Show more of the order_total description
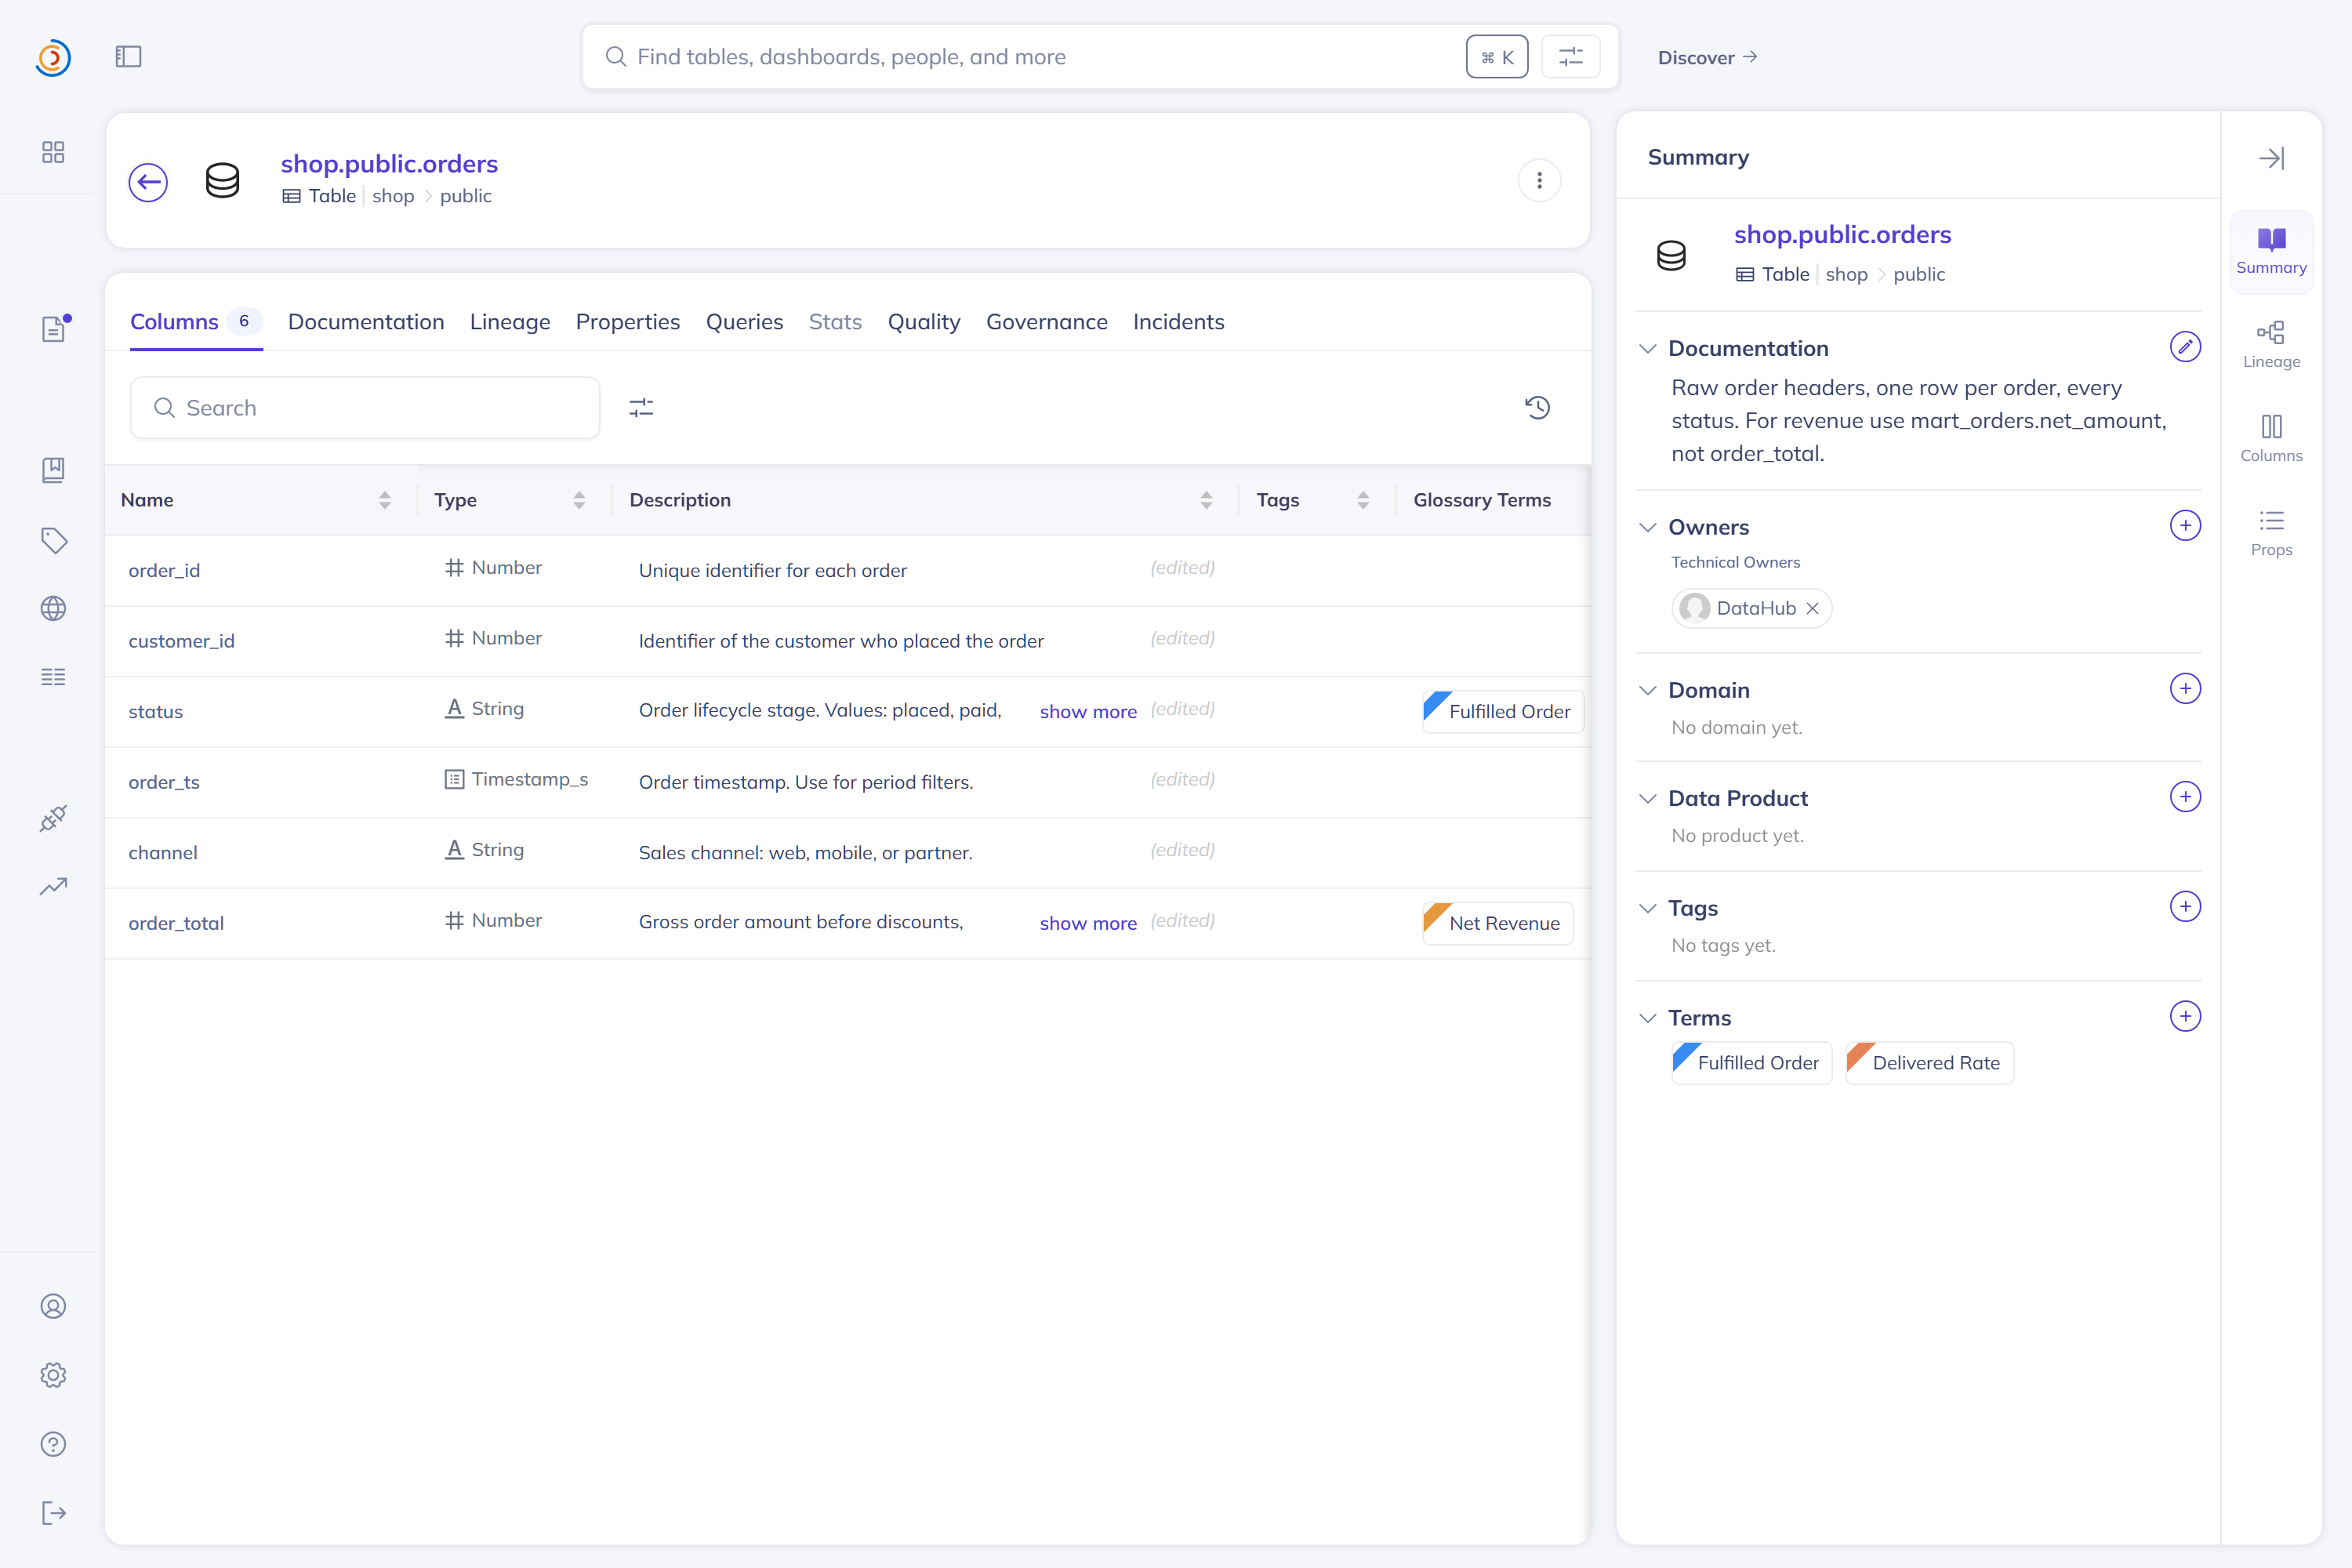 [1088, 923]
